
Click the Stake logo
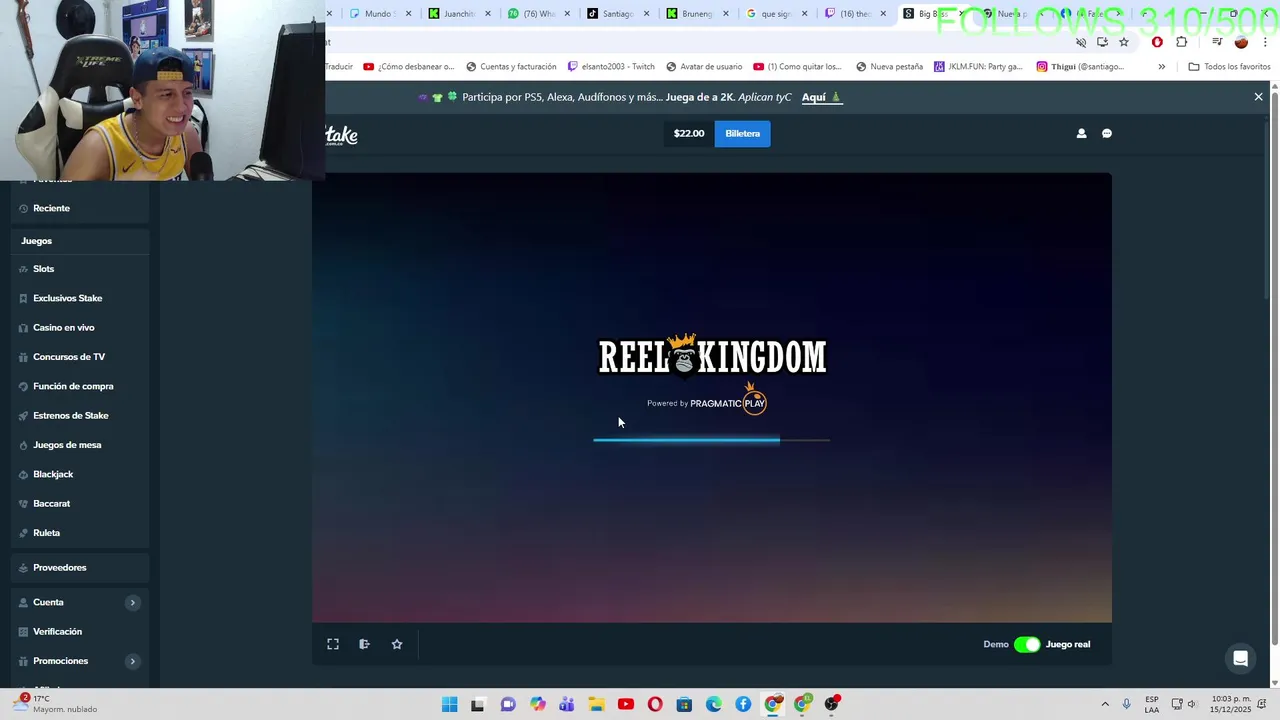pos(342,135)
